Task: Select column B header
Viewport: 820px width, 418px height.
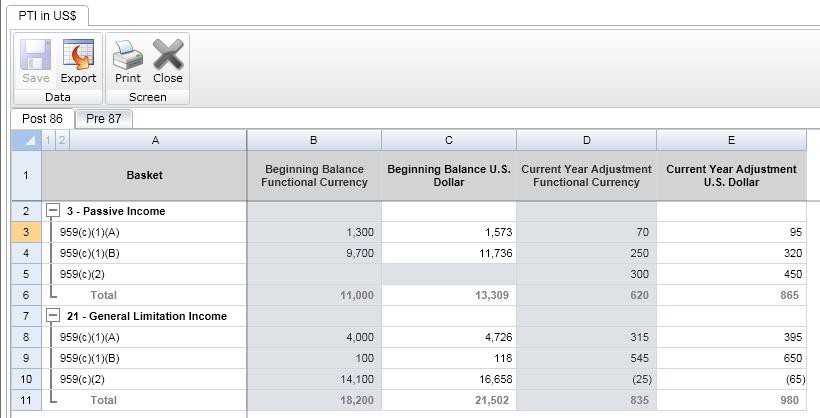Action: pyautogui.click(x=314, y=140)
